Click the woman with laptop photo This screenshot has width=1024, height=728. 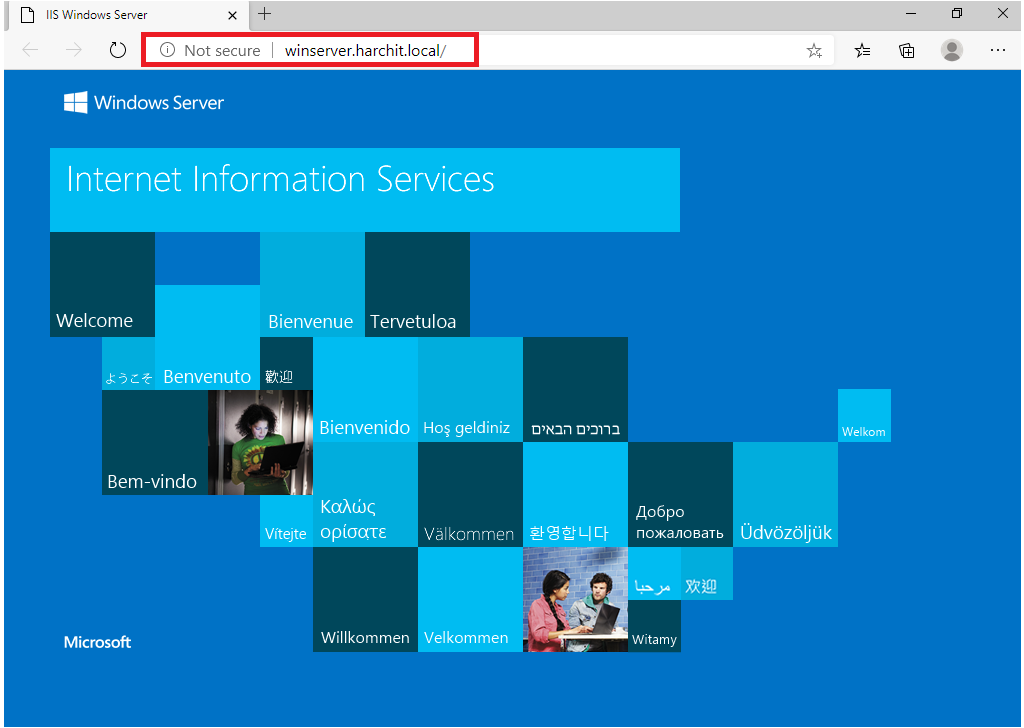click(x=260, y=442)
